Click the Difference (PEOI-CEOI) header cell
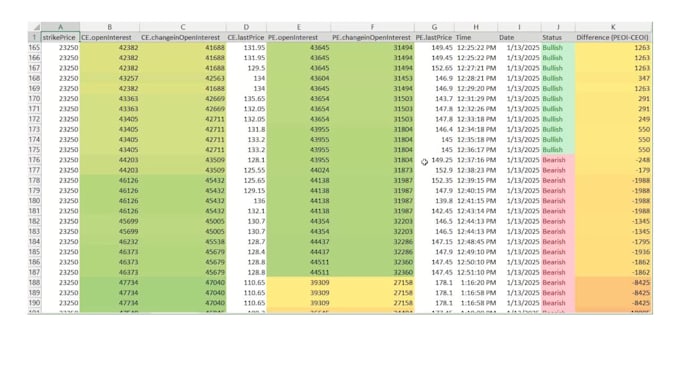 click(x=613, y=37)
